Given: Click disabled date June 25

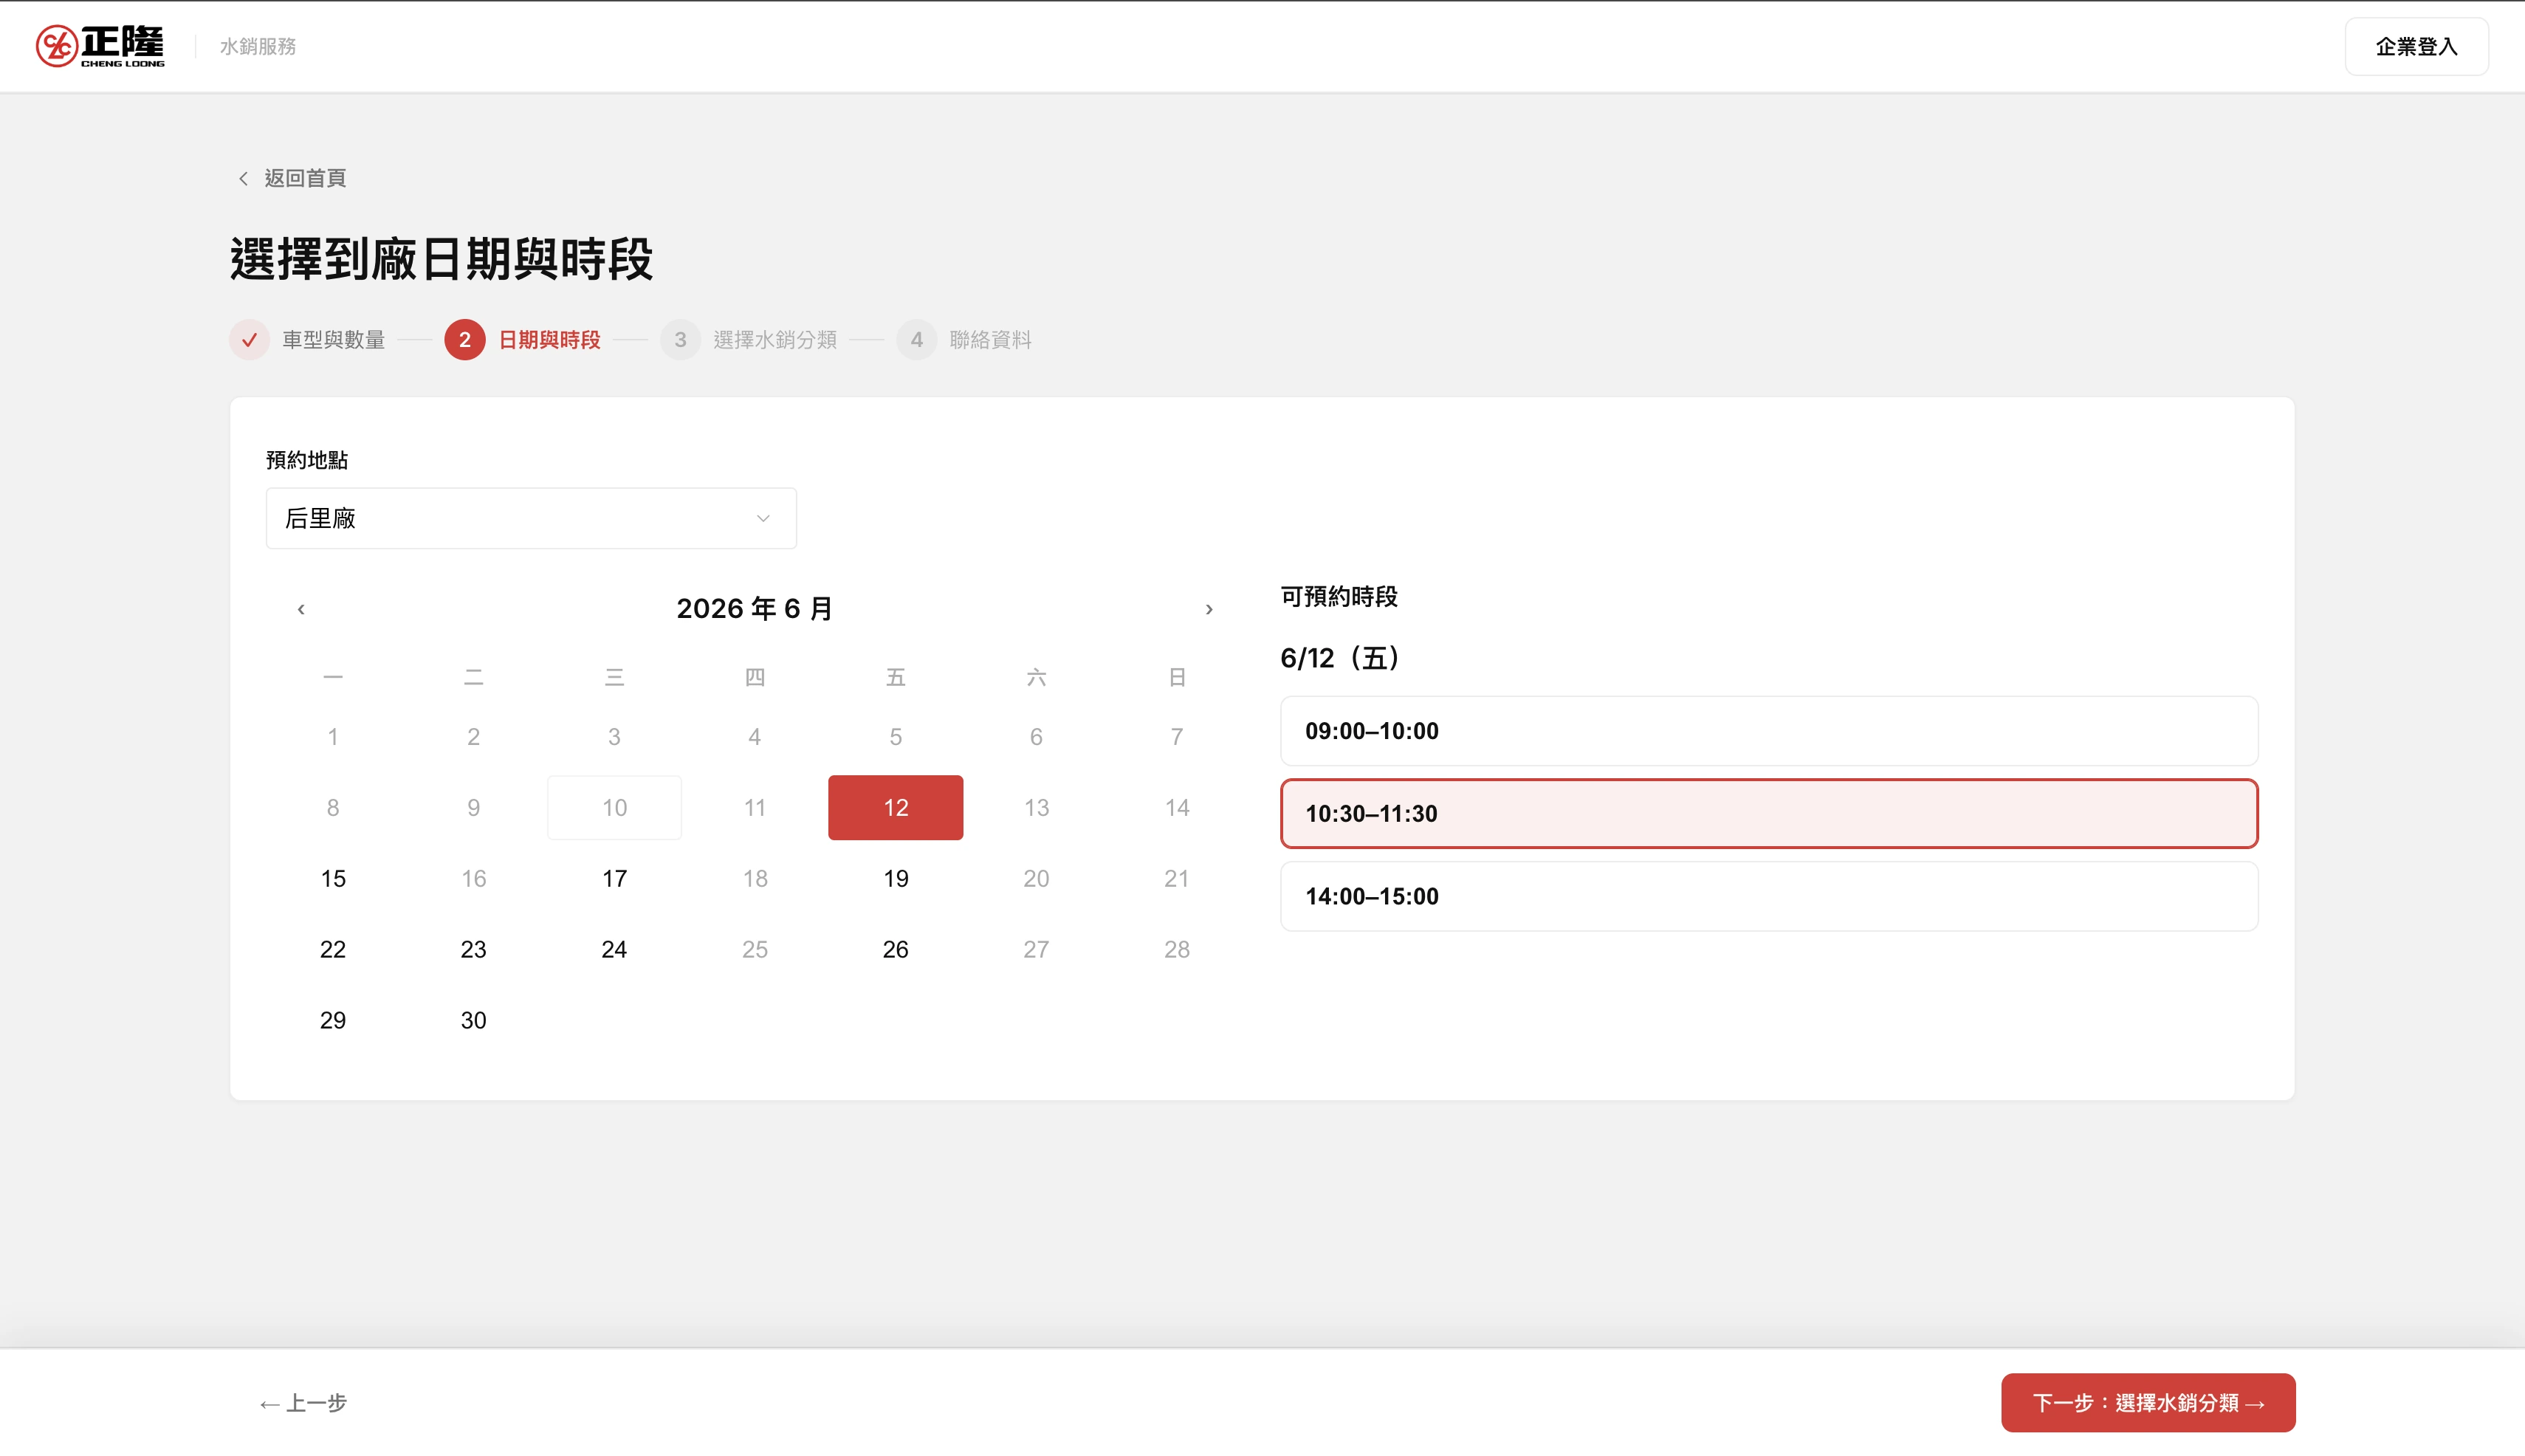Looking at the screenshot, I should pyautogui.click(x=755, y=950).
